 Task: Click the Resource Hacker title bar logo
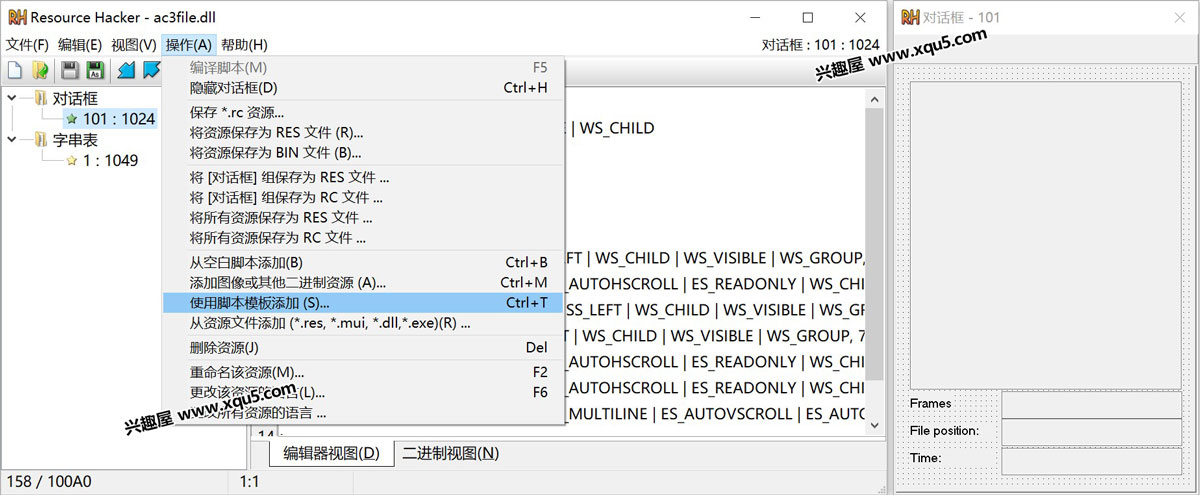[x=15, y=17]
